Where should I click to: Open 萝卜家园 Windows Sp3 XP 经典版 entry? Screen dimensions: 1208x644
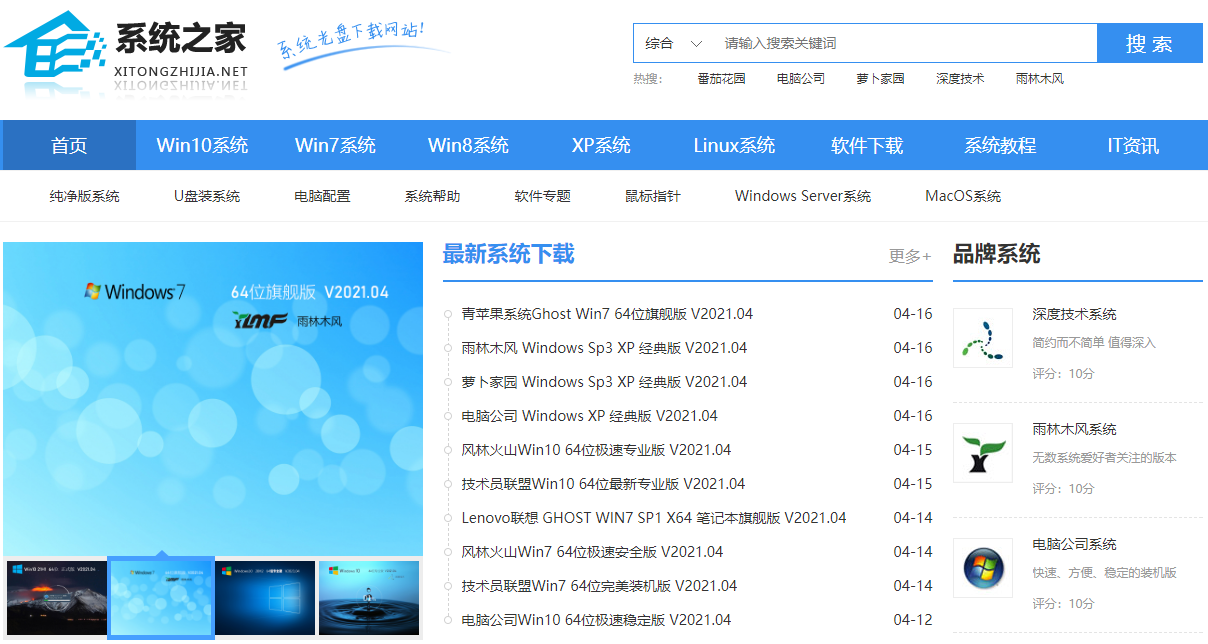(x=604, y=382)
